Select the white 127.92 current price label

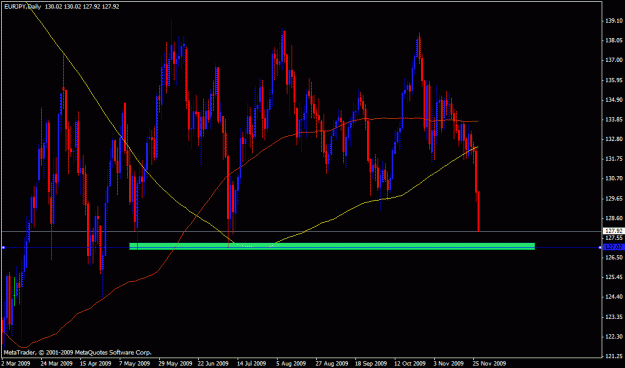coord(613,231)
